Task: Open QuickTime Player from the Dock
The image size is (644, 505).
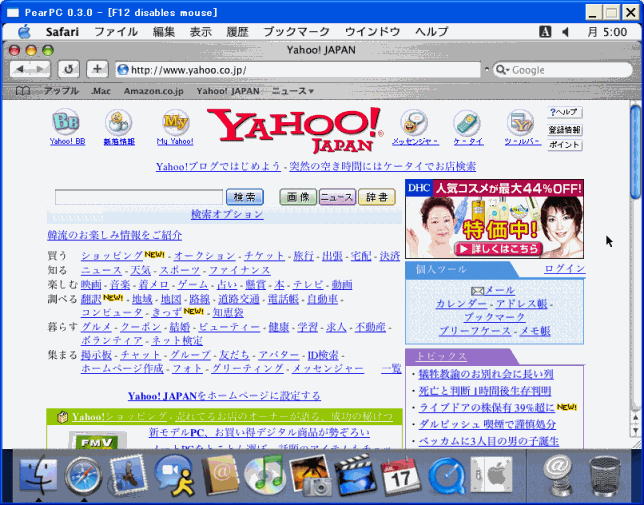Action: (446, 476)
